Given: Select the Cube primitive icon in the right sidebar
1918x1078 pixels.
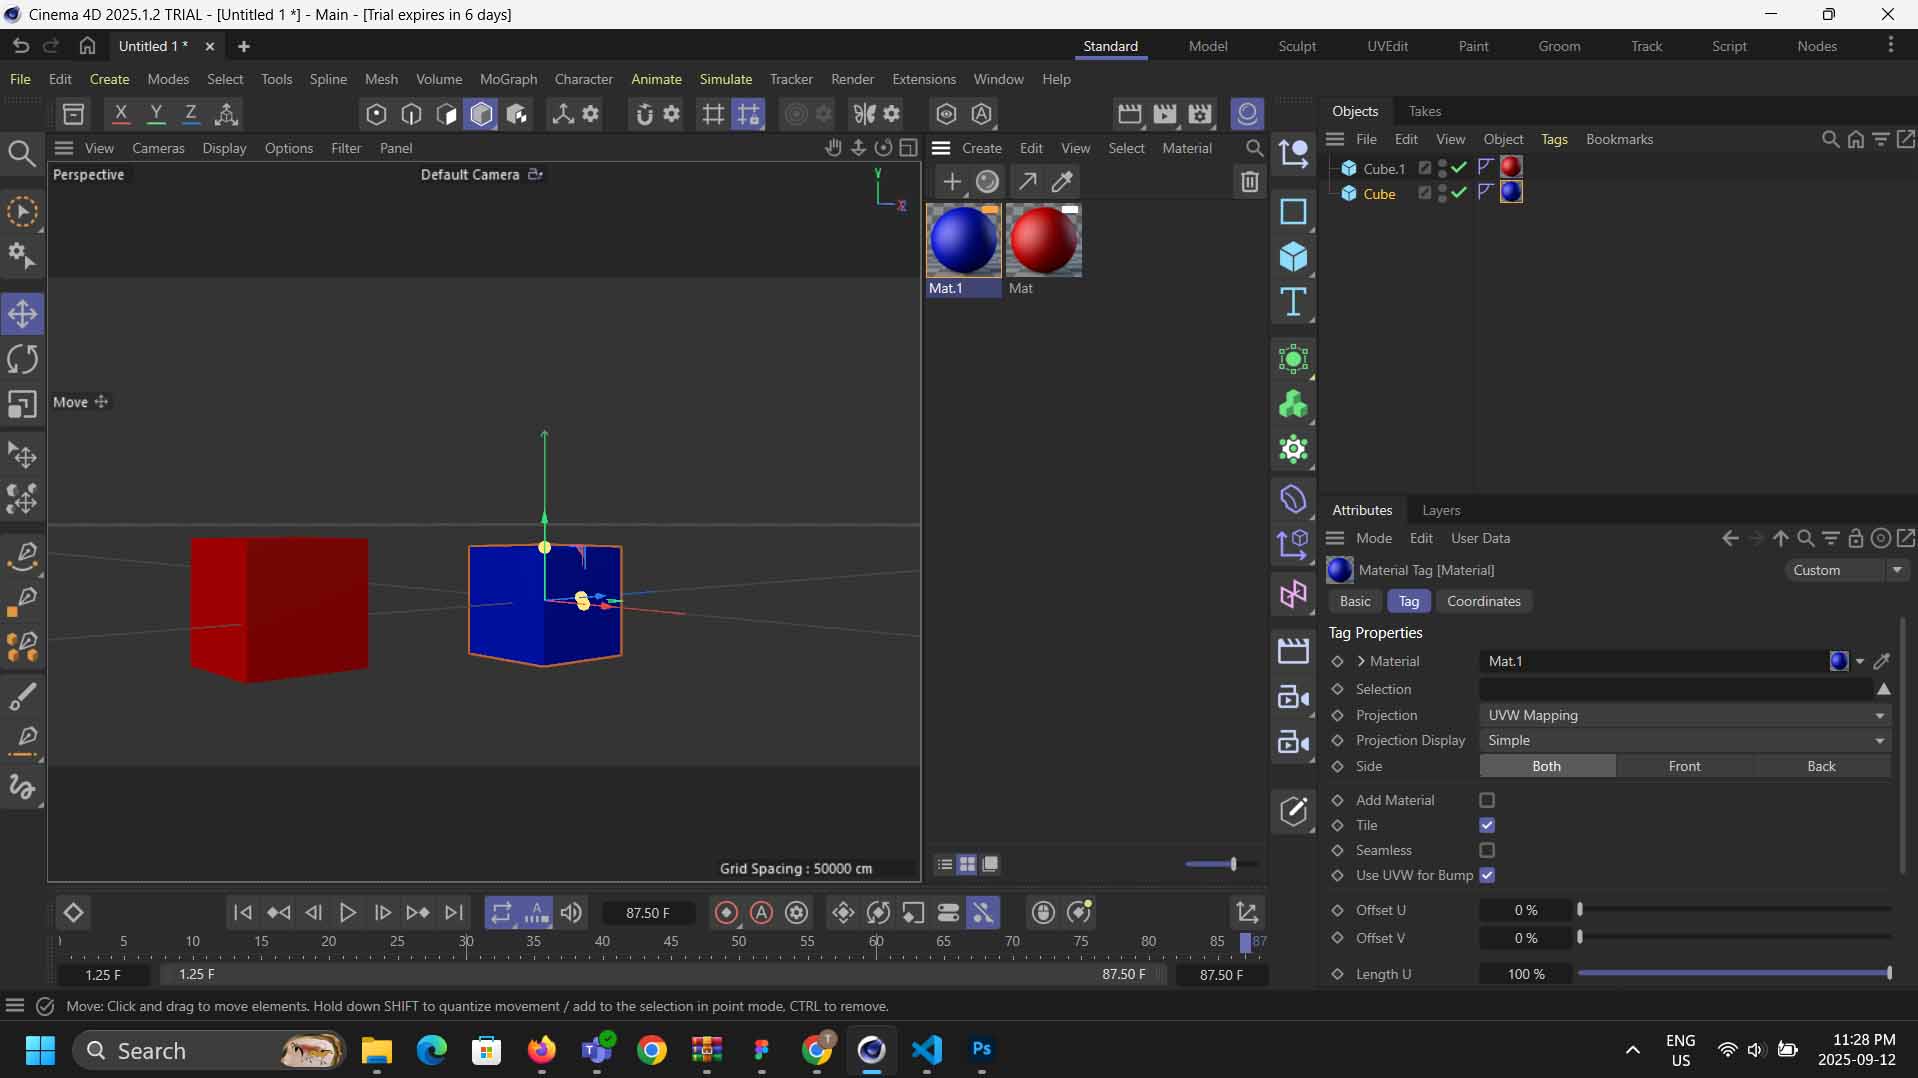Looking at the screenshot, I should click(x=1294, y=258).
